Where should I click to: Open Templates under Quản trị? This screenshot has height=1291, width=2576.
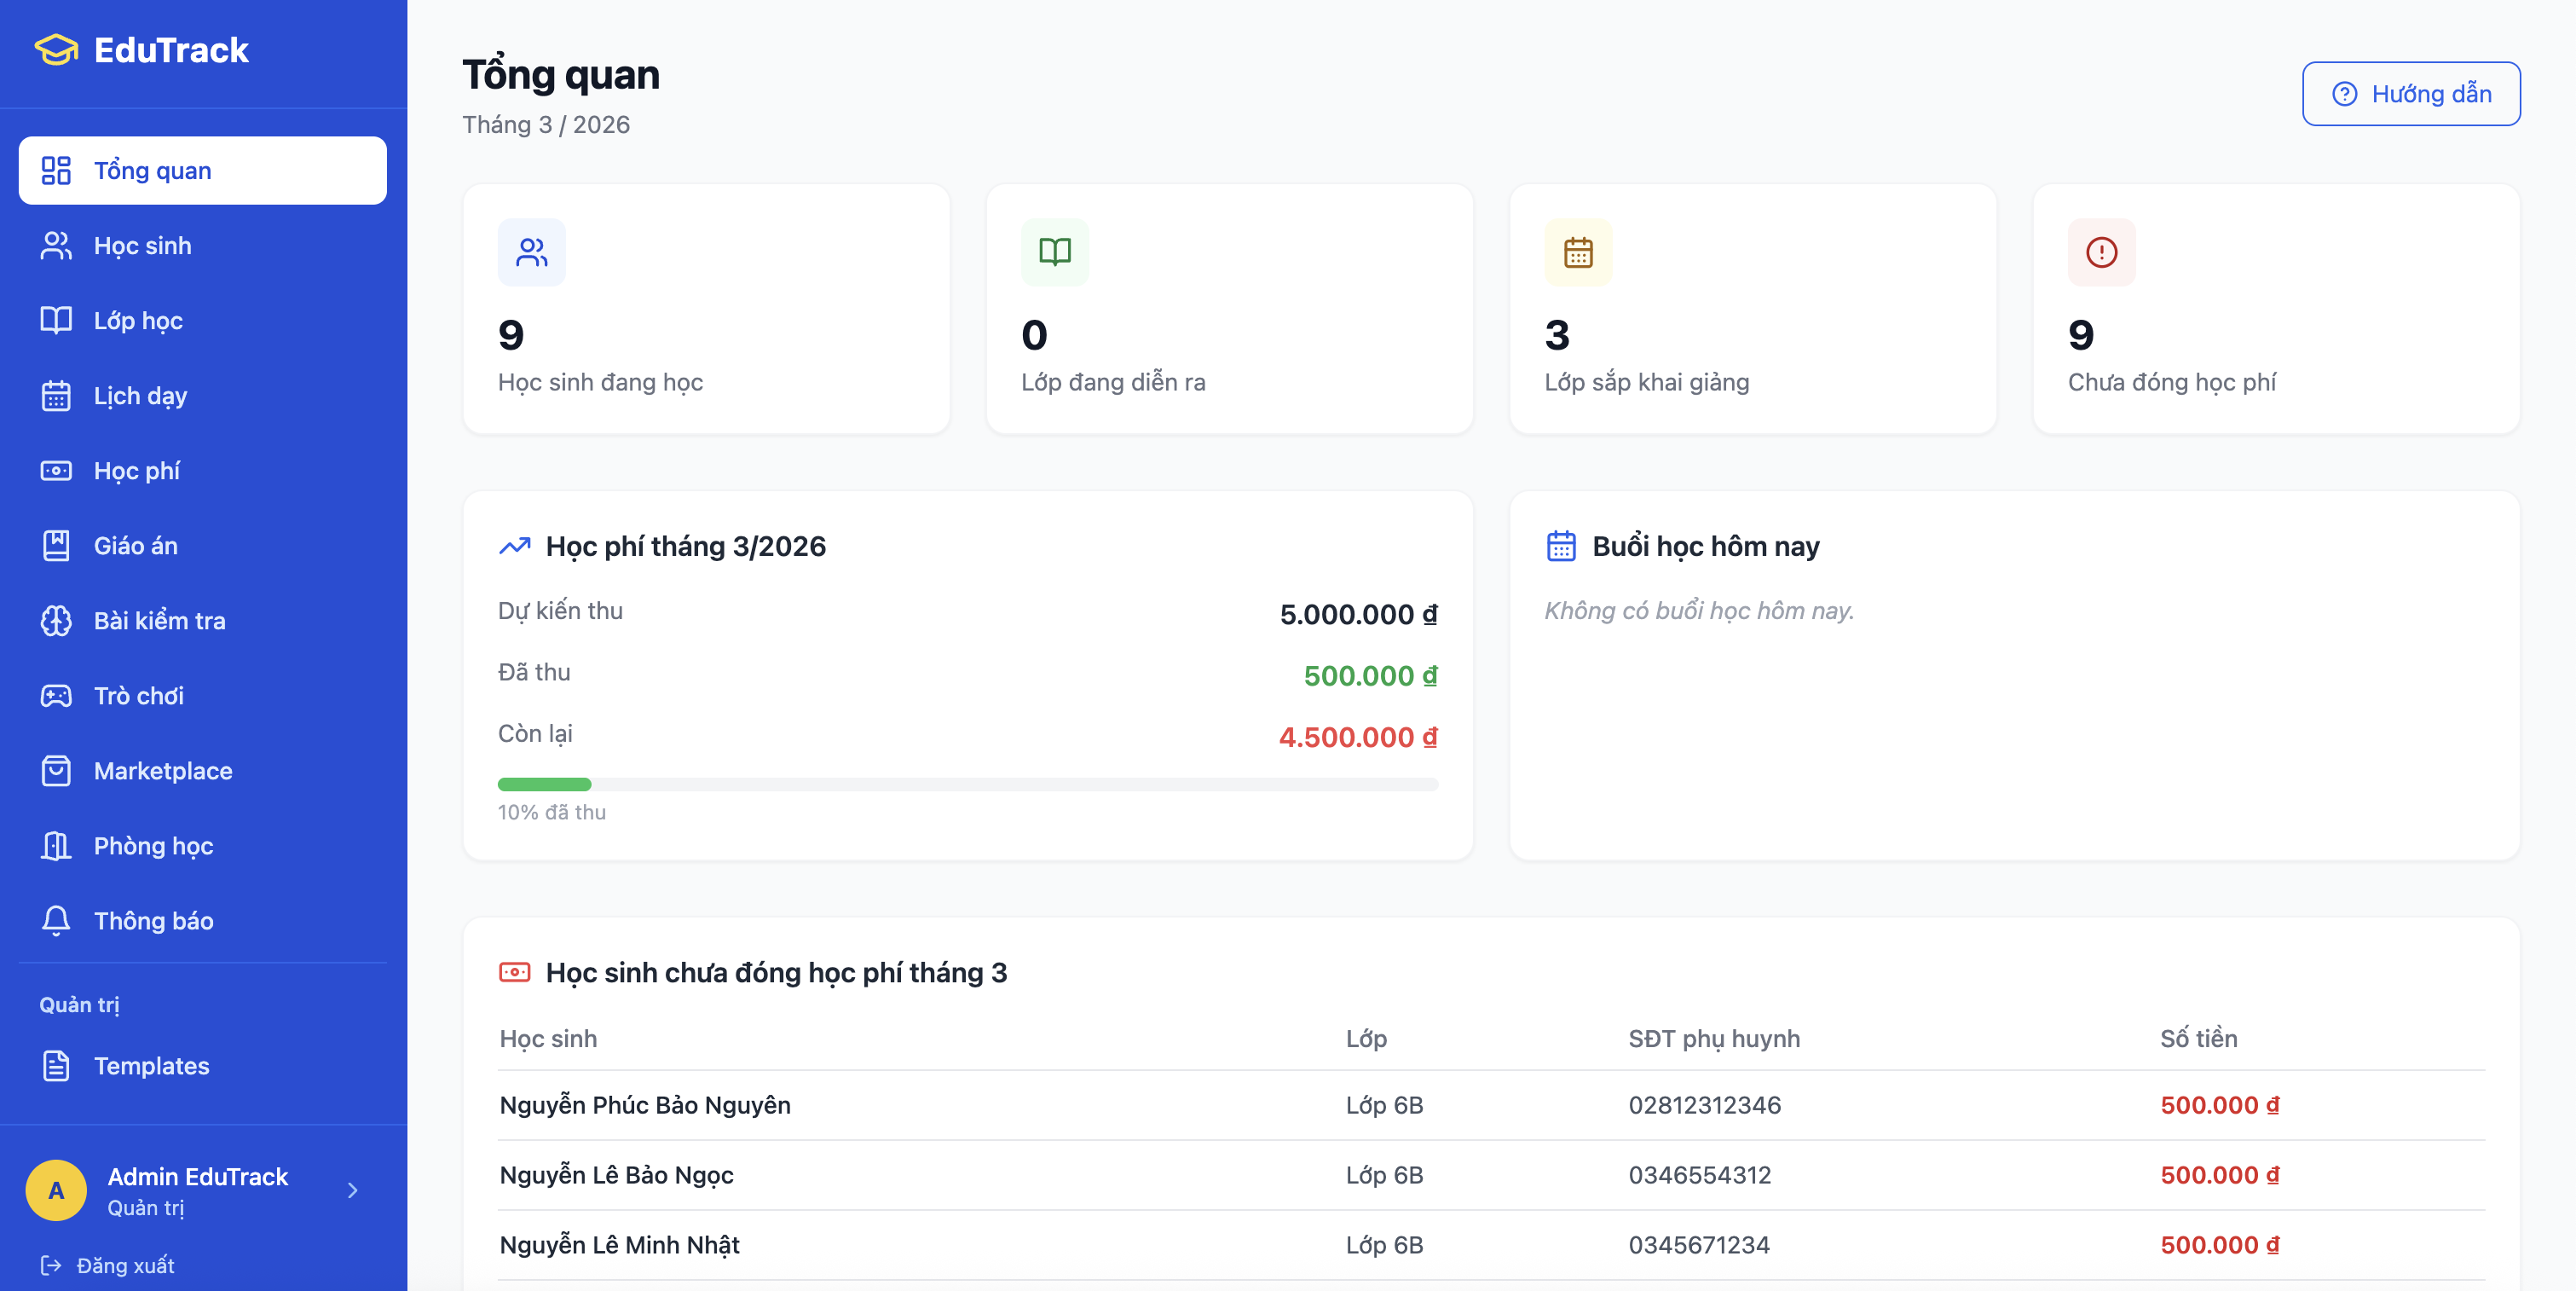150,1065
